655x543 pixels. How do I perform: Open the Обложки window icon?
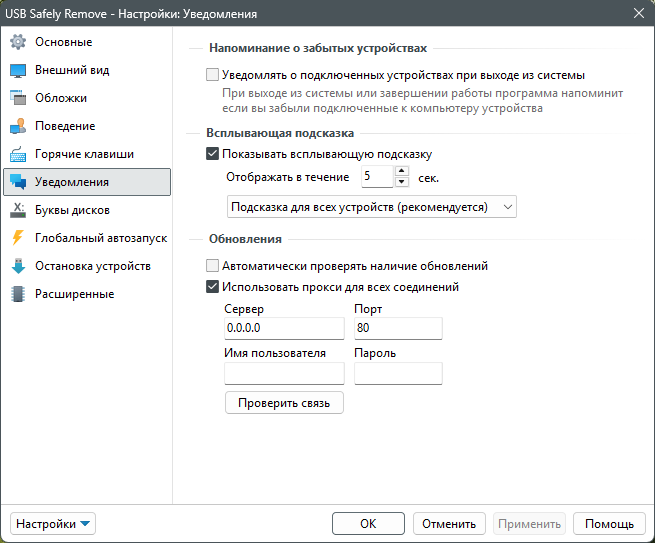click(18, 98)
